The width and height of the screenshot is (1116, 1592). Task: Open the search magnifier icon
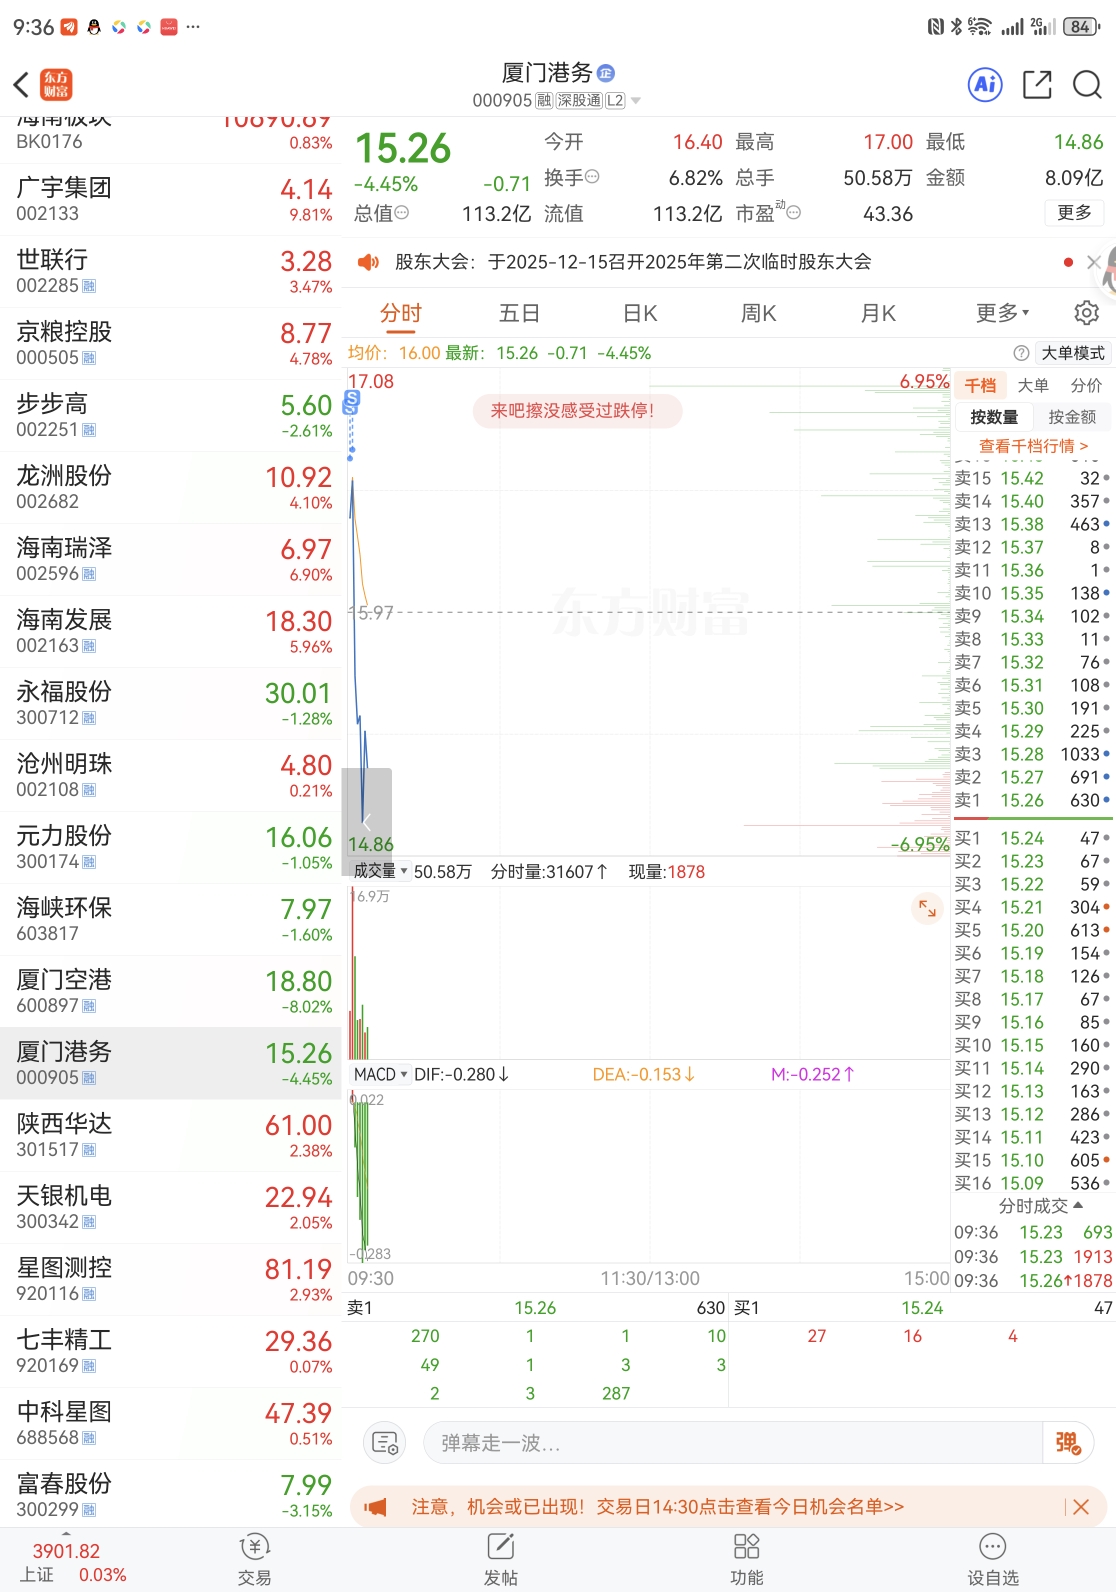[x=1087, y=85]
